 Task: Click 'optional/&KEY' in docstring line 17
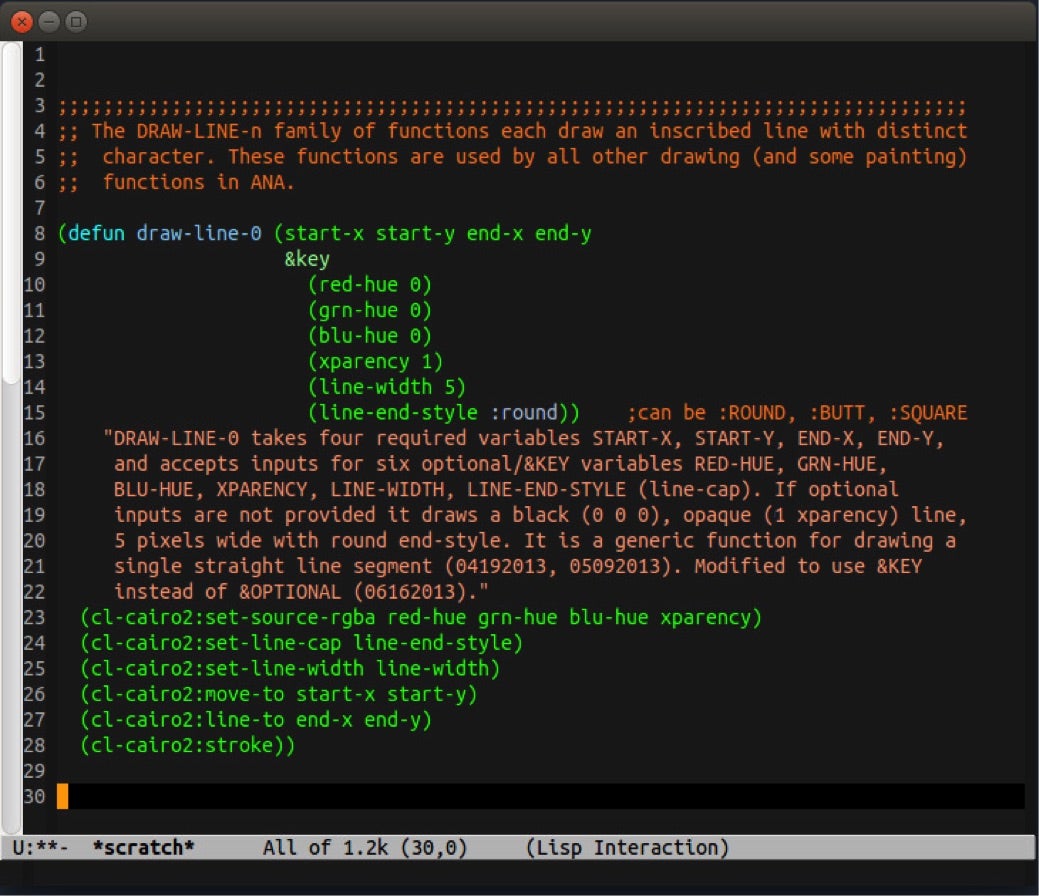495,464
